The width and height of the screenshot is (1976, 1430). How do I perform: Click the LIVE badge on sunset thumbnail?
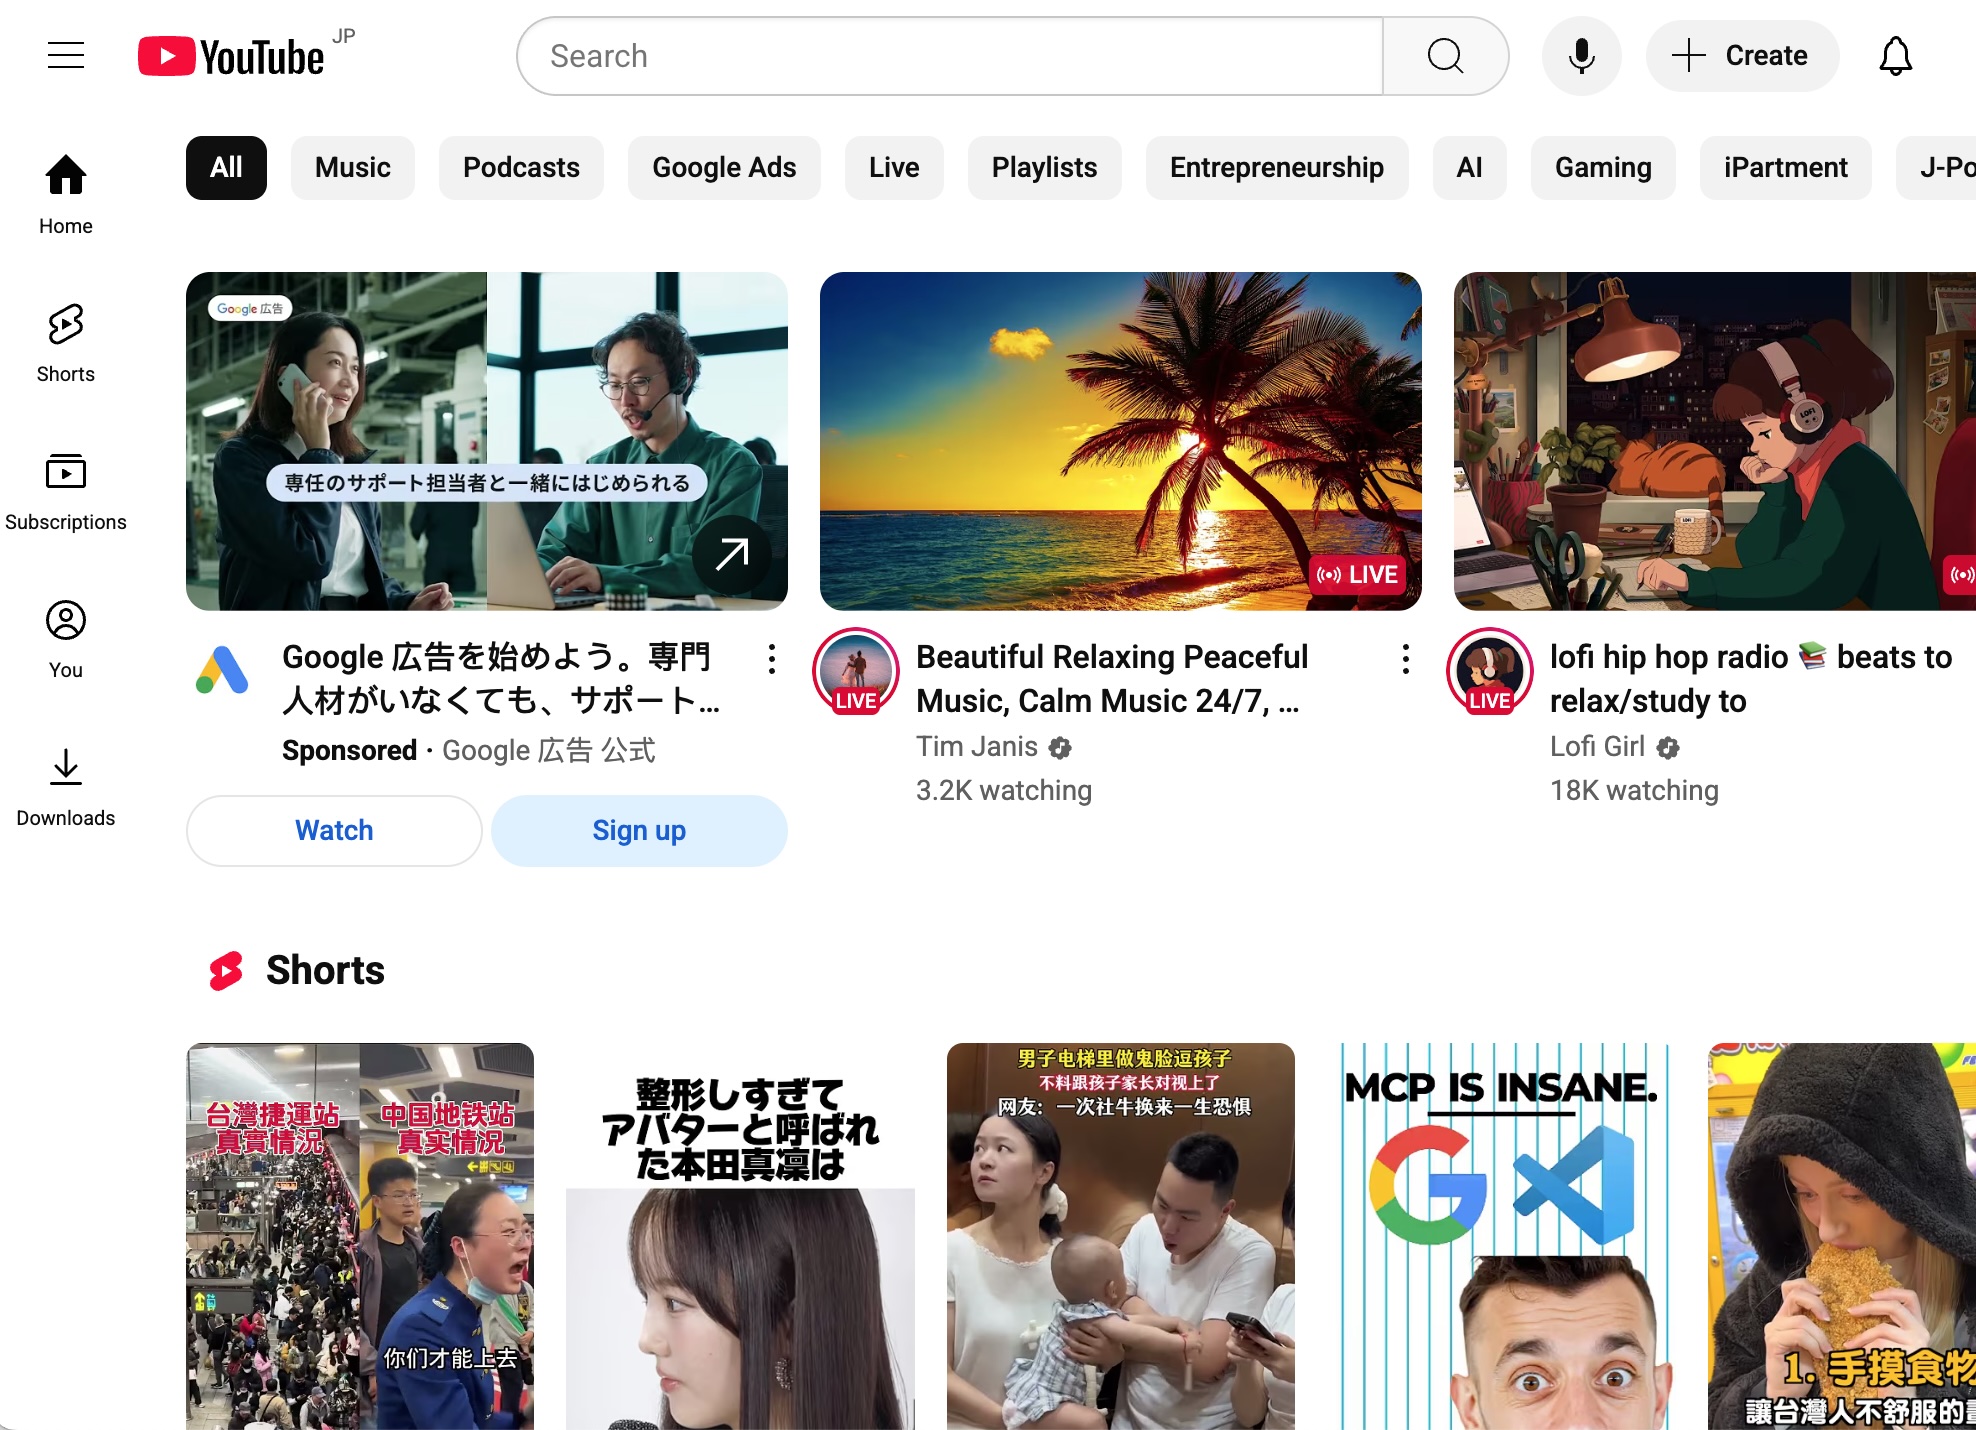pos(1357,575)
